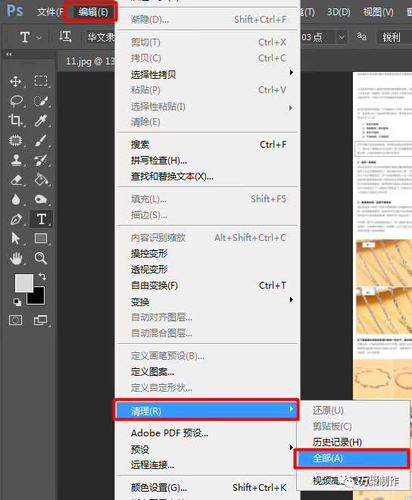Select the Eraser tool
Screen dimensions: 412x500
(x=16, y=180)
